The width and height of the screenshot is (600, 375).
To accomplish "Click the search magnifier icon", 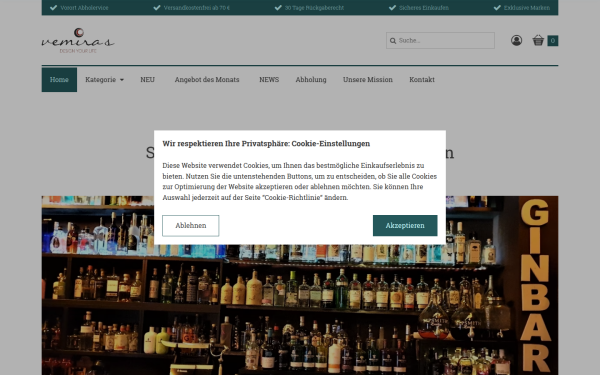I will pos(393,41).
